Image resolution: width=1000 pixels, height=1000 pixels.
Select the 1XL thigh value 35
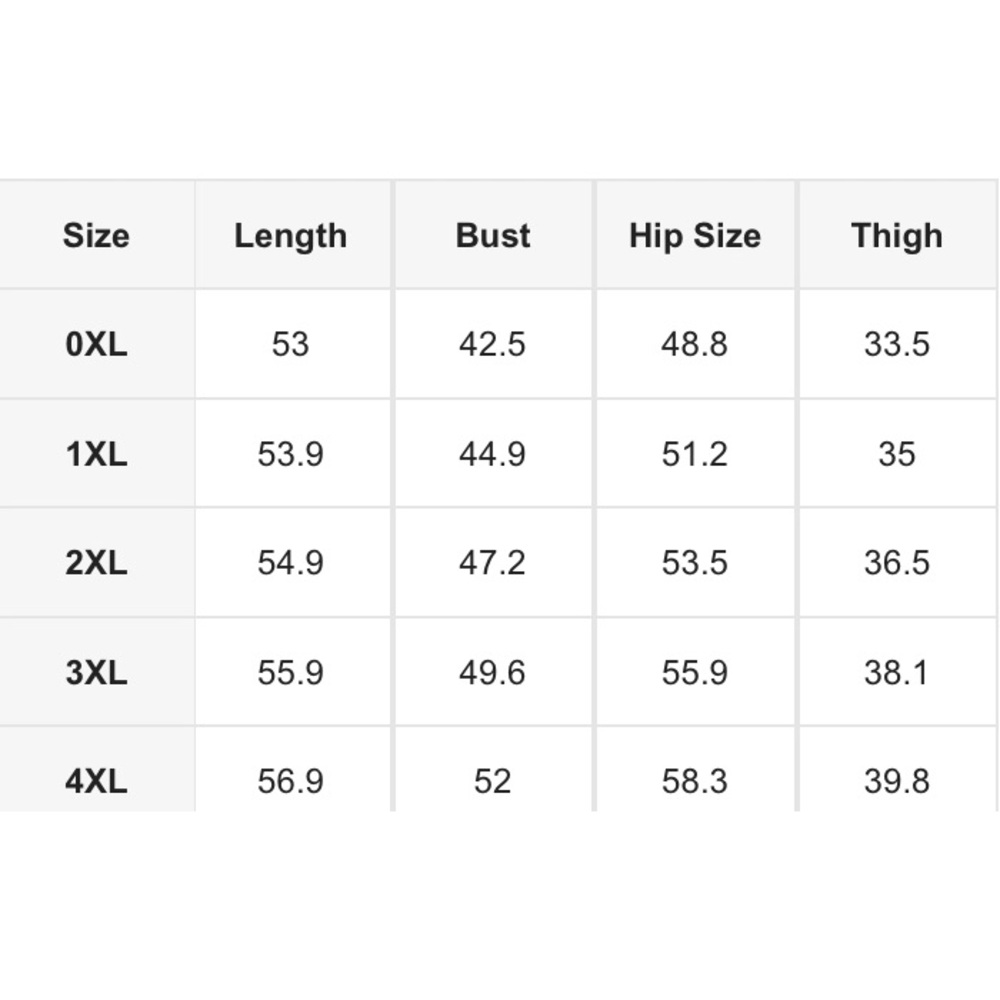click(x=897, y=454)
